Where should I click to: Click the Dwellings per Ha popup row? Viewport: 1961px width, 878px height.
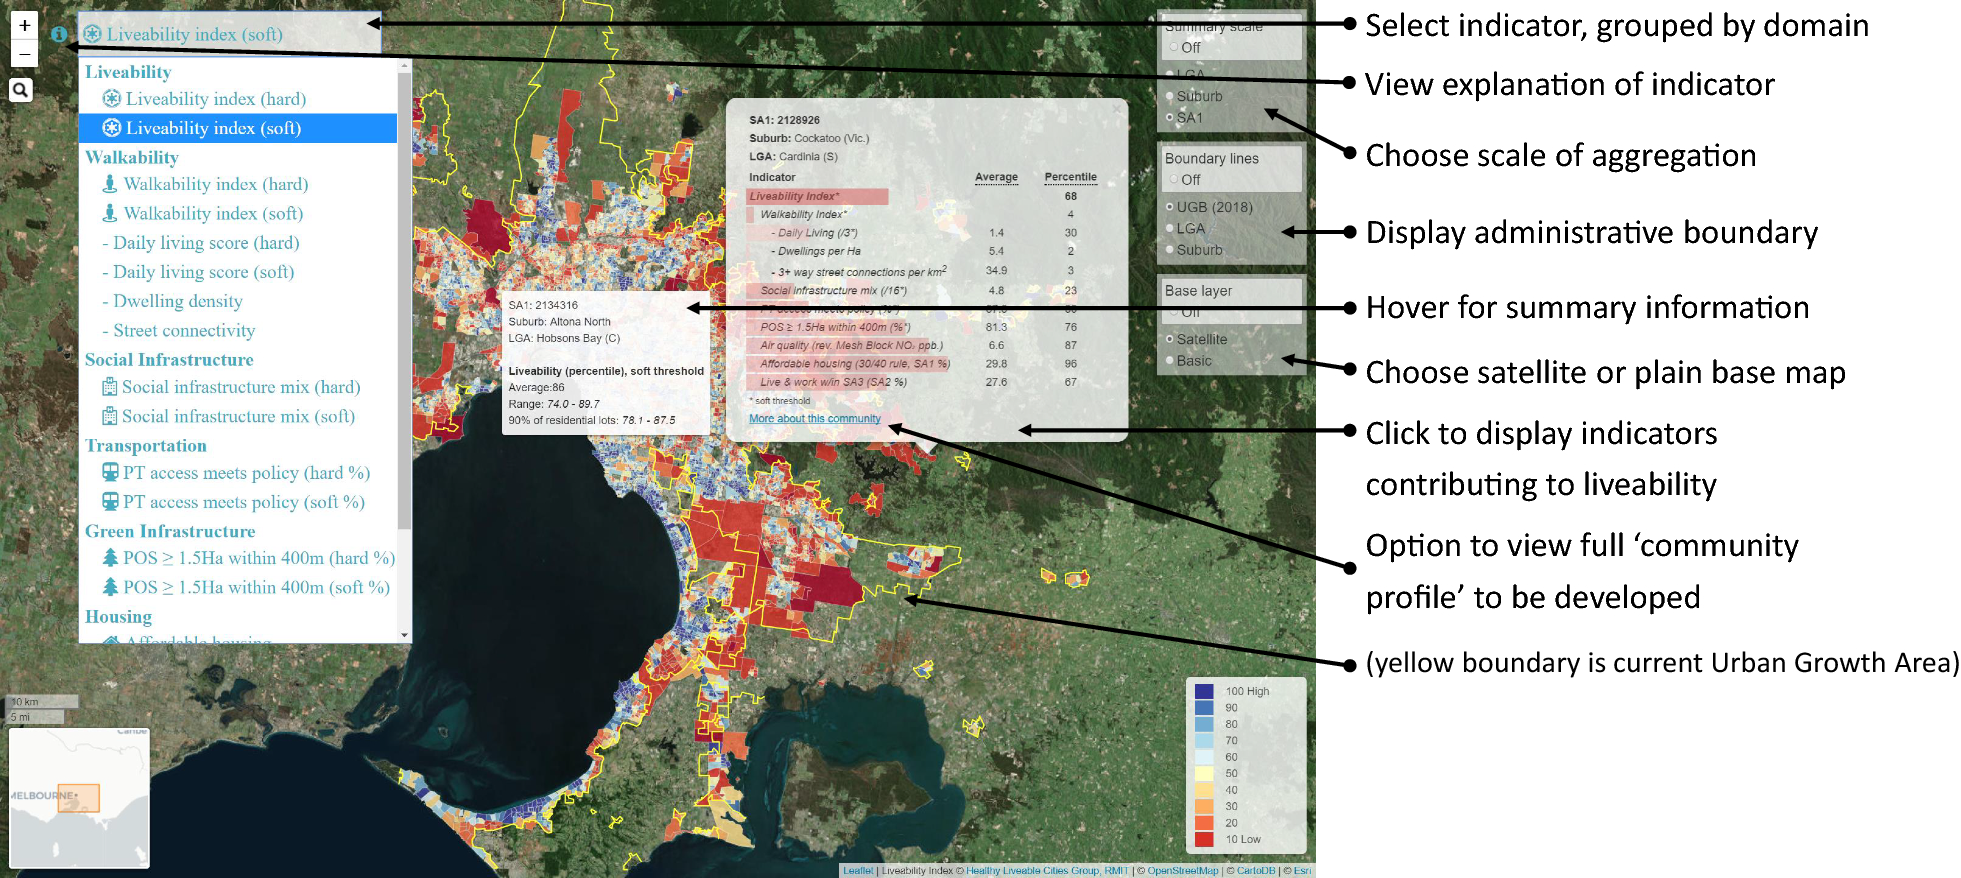click(922, 251)
